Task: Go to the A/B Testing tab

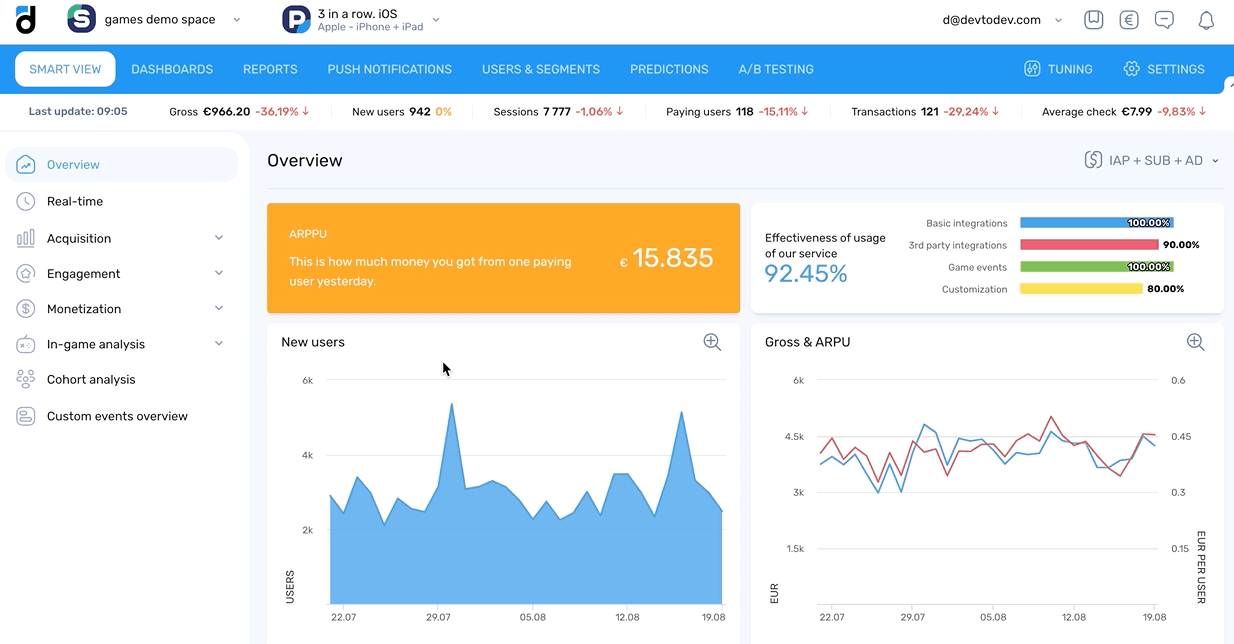Action: point(776,69)
